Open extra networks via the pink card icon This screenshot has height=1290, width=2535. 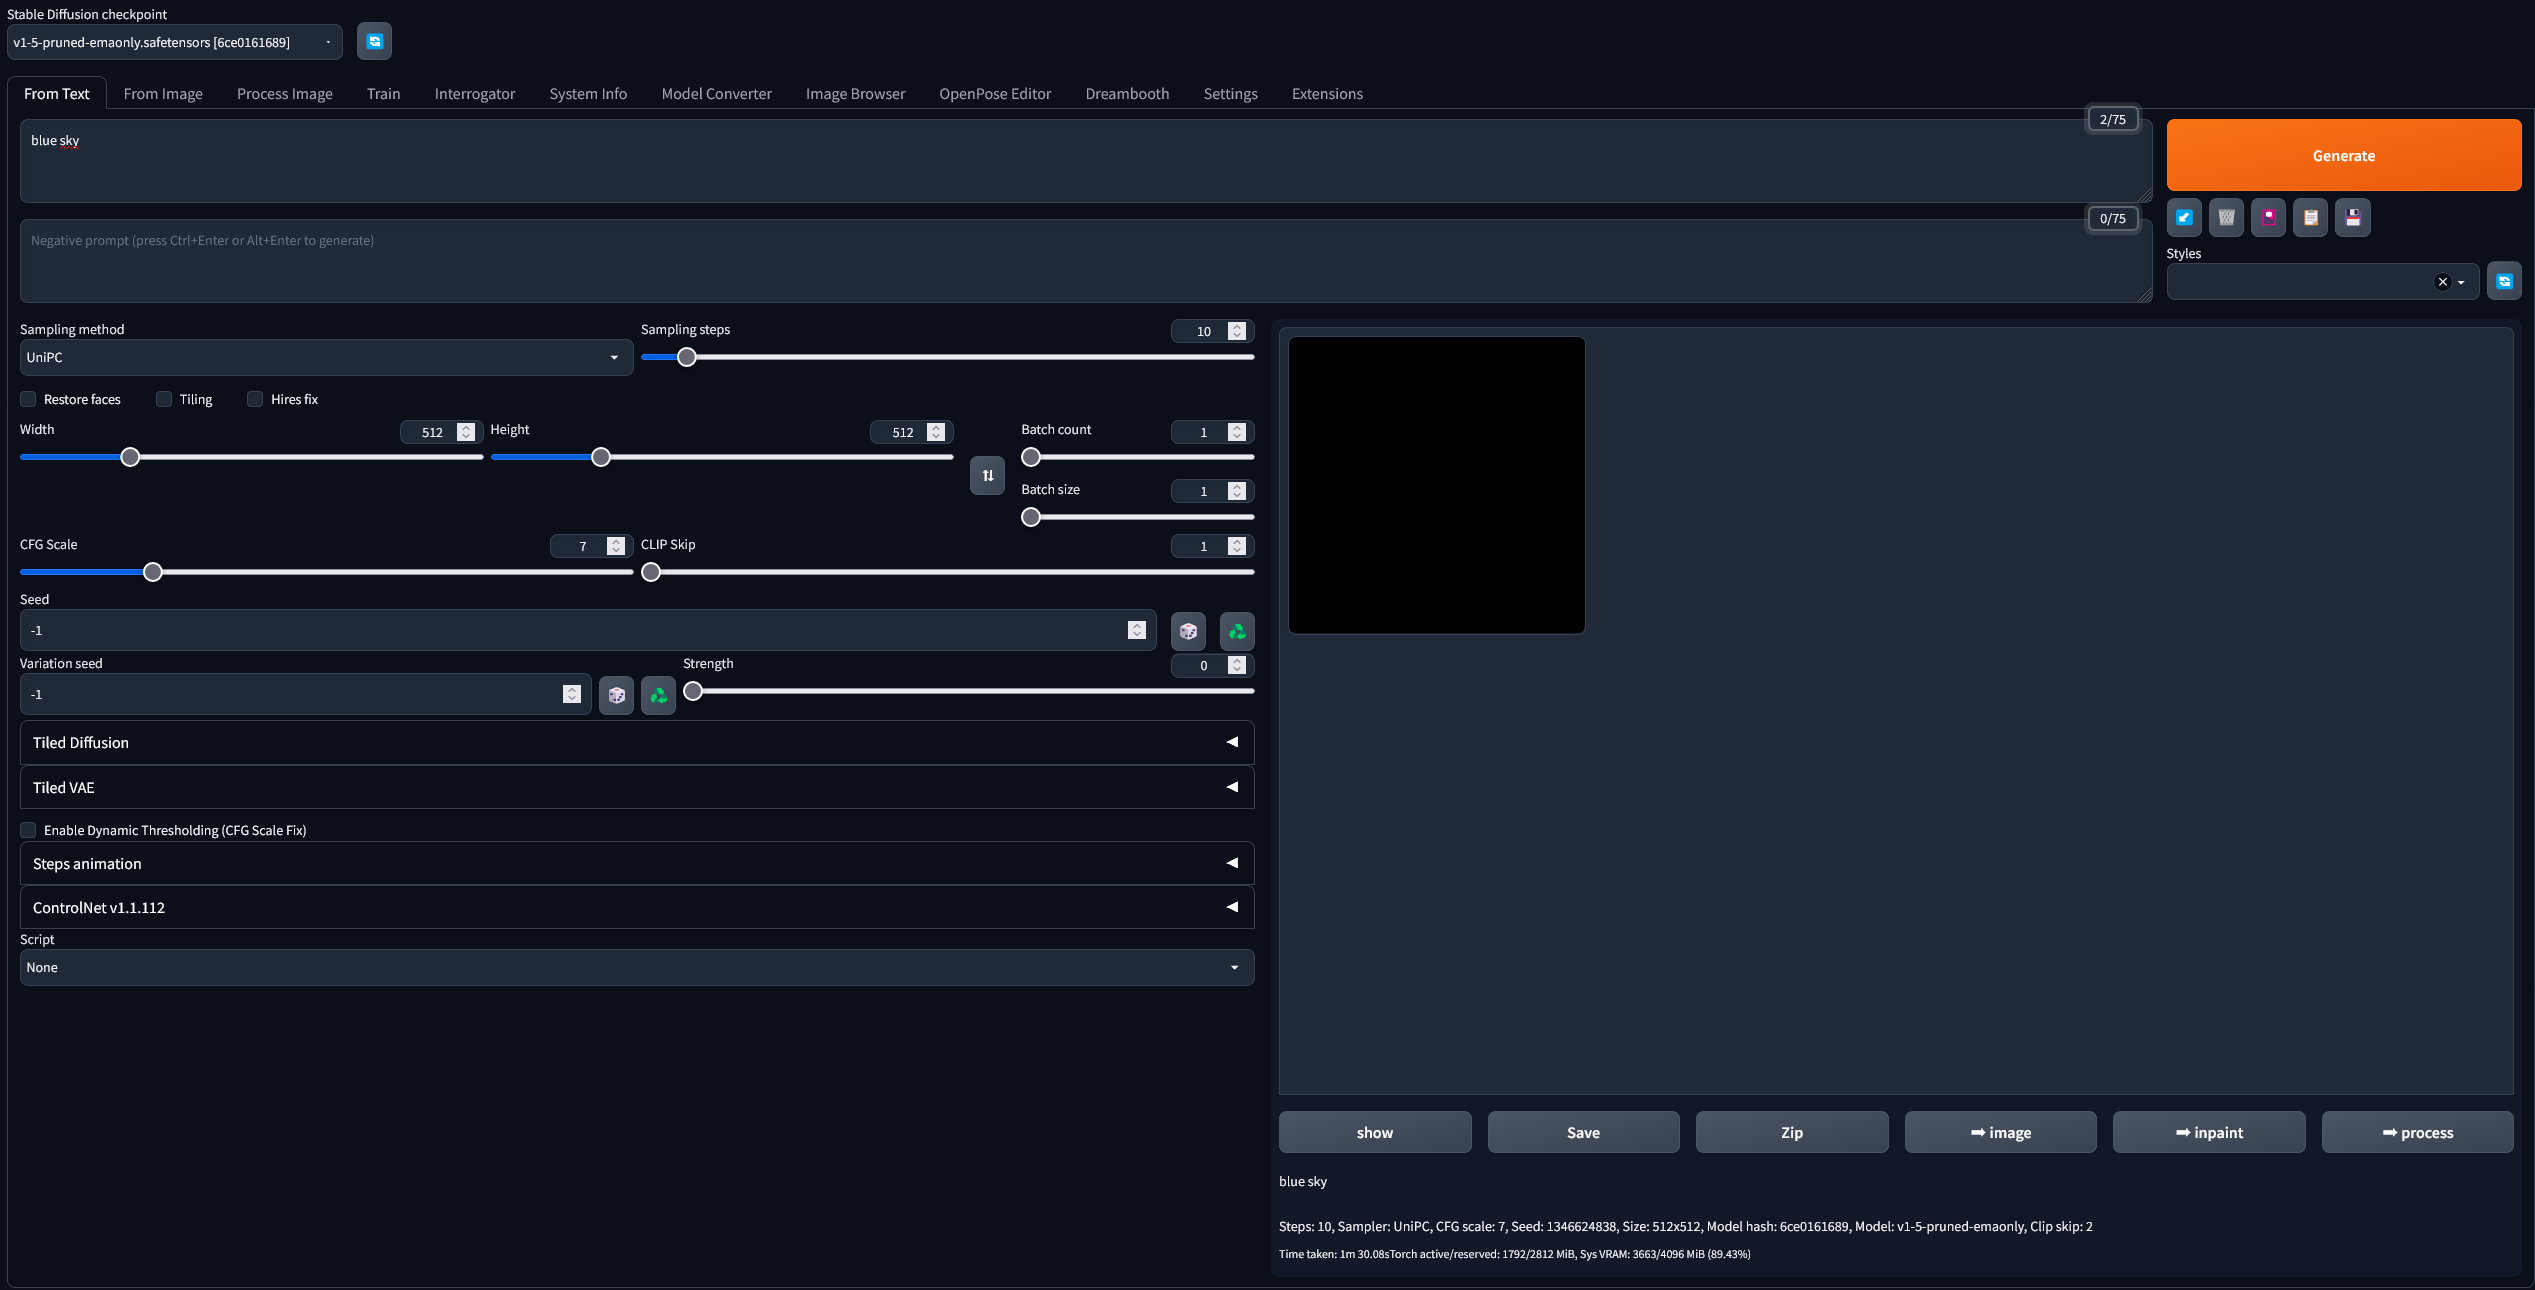coord(2268,218)
